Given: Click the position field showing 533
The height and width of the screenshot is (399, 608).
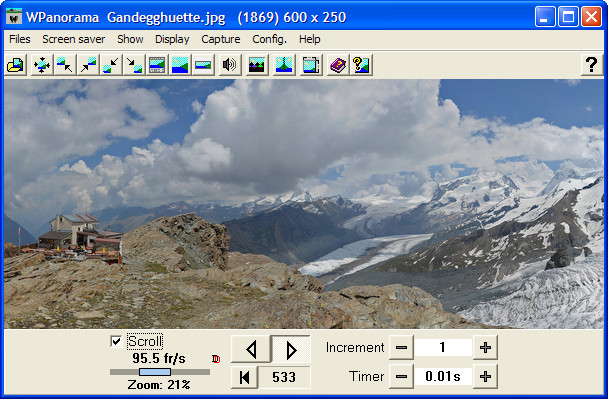Looking at the screenshot, I should (284, 377).
